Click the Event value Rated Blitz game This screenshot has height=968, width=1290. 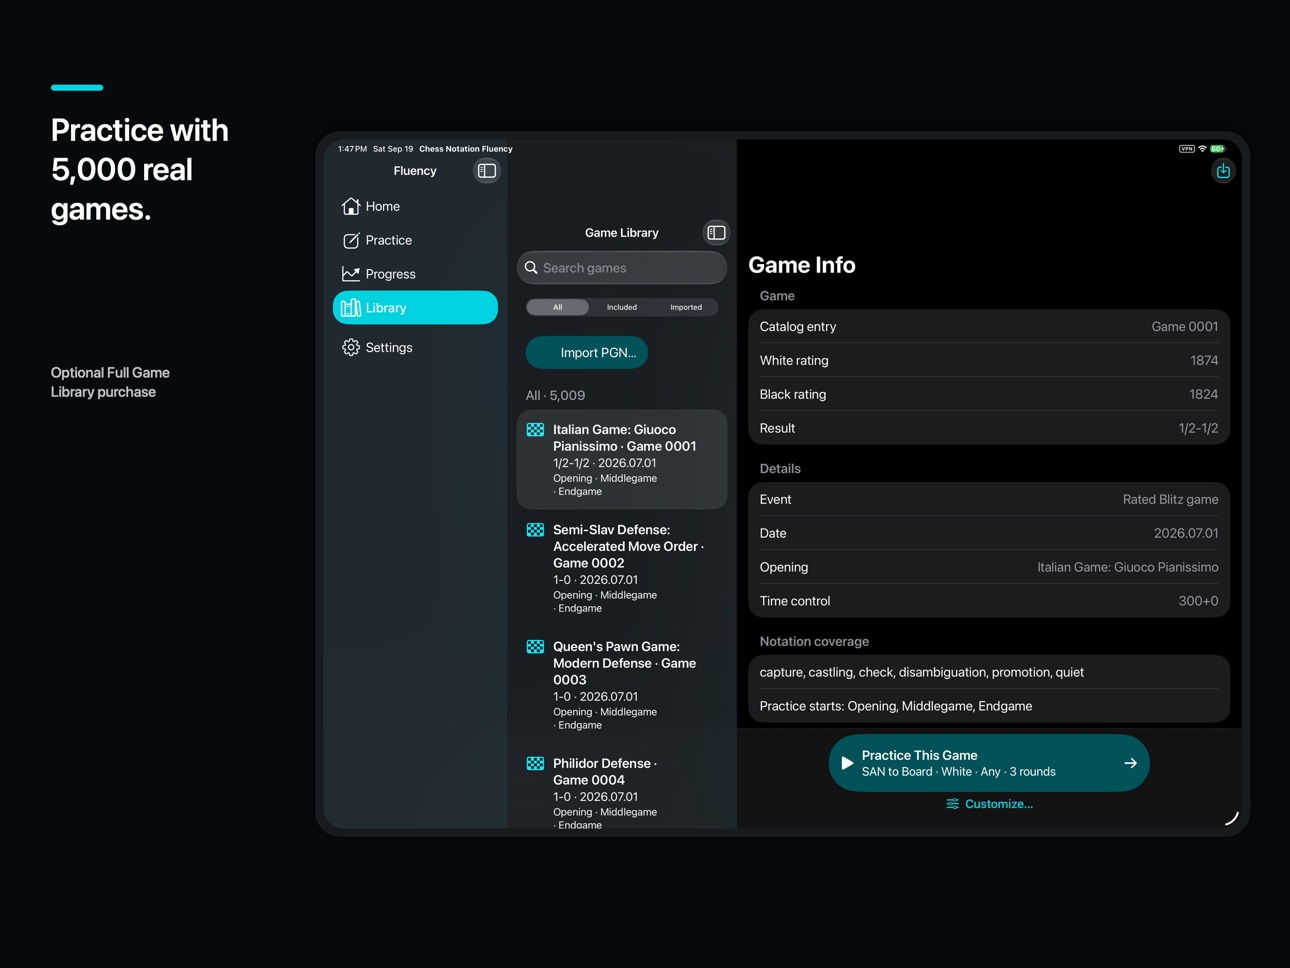tap(1170, 500)
